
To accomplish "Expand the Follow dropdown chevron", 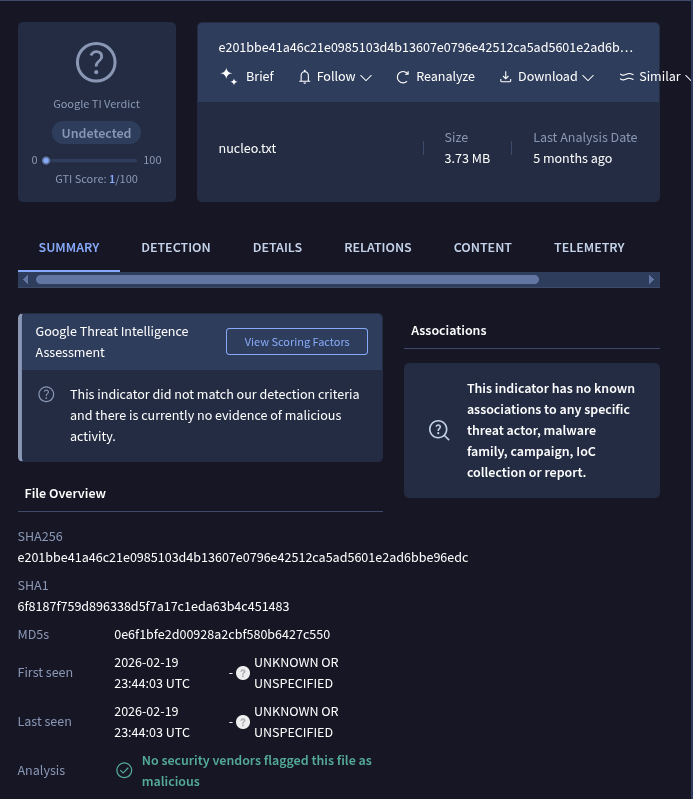I will pos(366,77).
